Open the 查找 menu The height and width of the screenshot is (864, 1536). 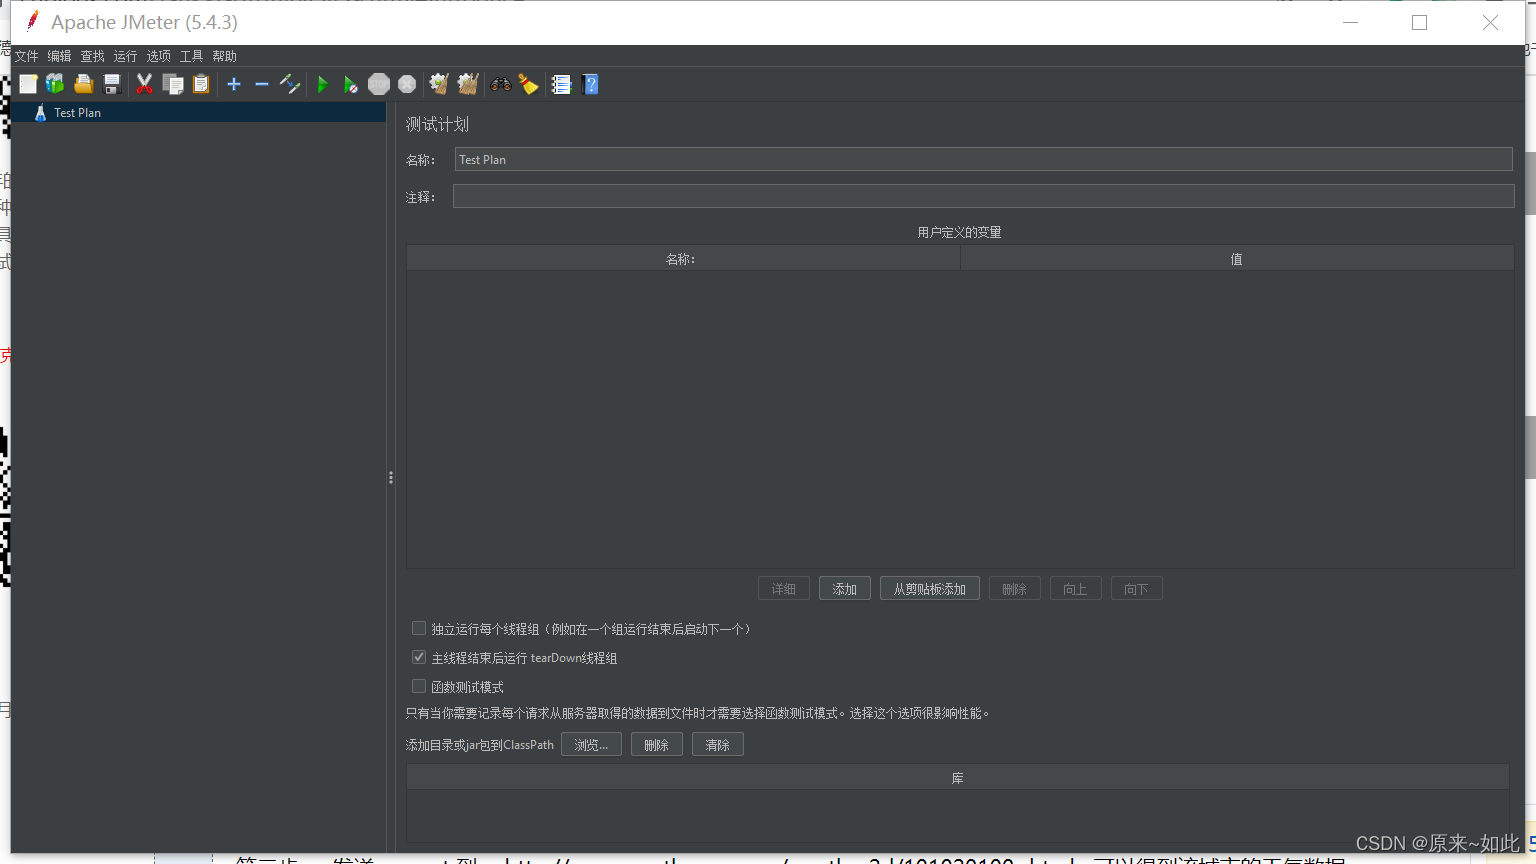[x=92, y=56]
